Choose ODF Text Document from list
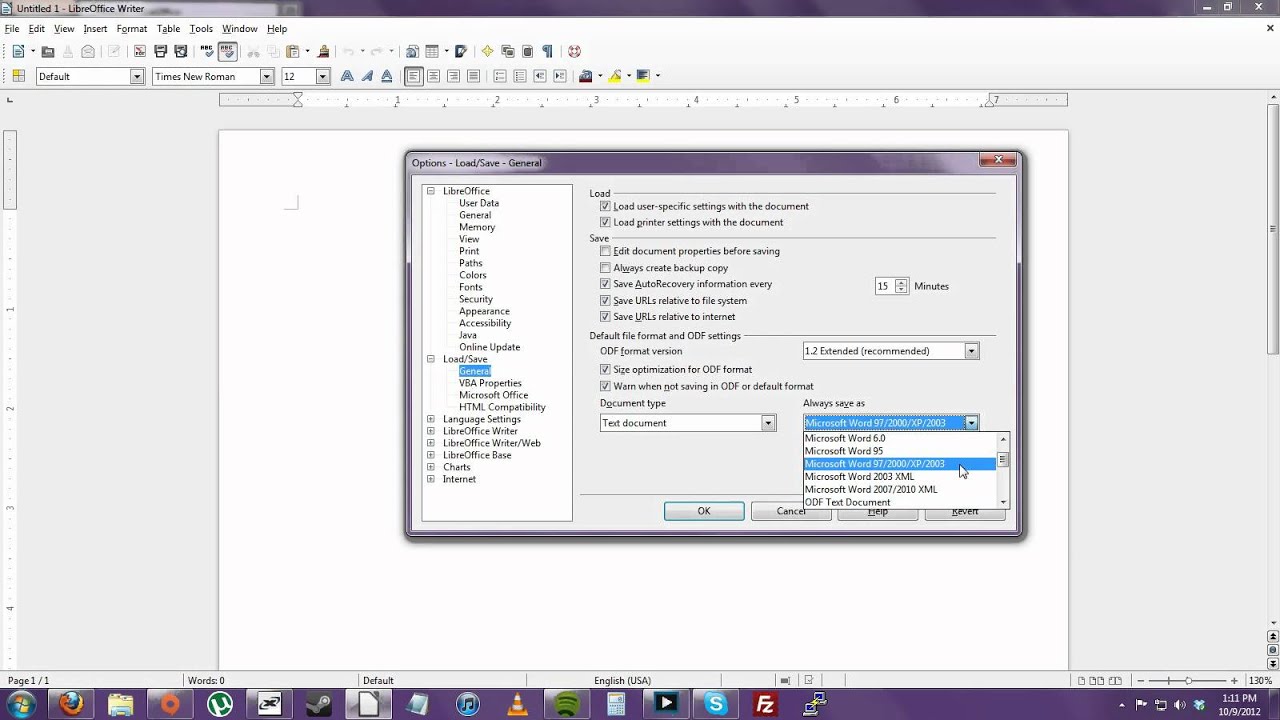1280x720 pixels. pyautogui.click(x=847, y=502)
